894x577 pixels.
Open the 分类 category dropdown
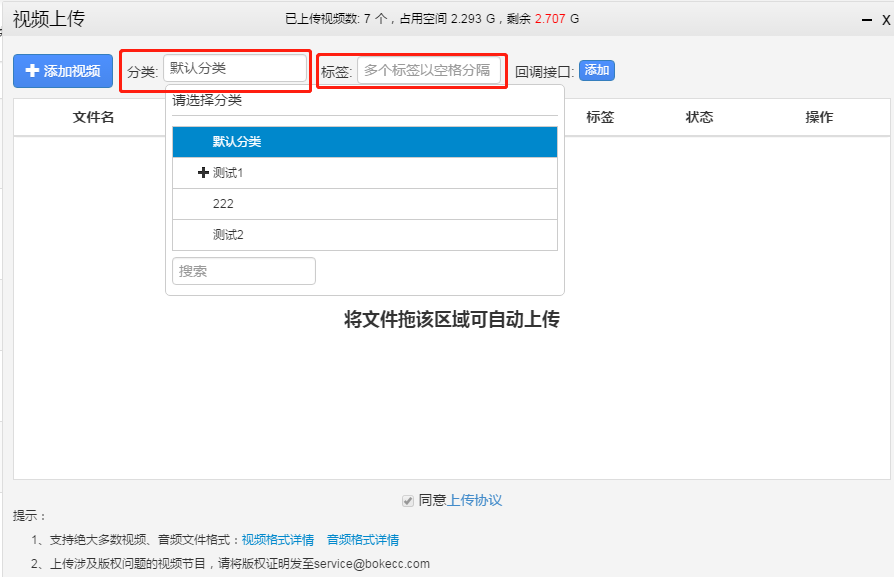(235, 68)
